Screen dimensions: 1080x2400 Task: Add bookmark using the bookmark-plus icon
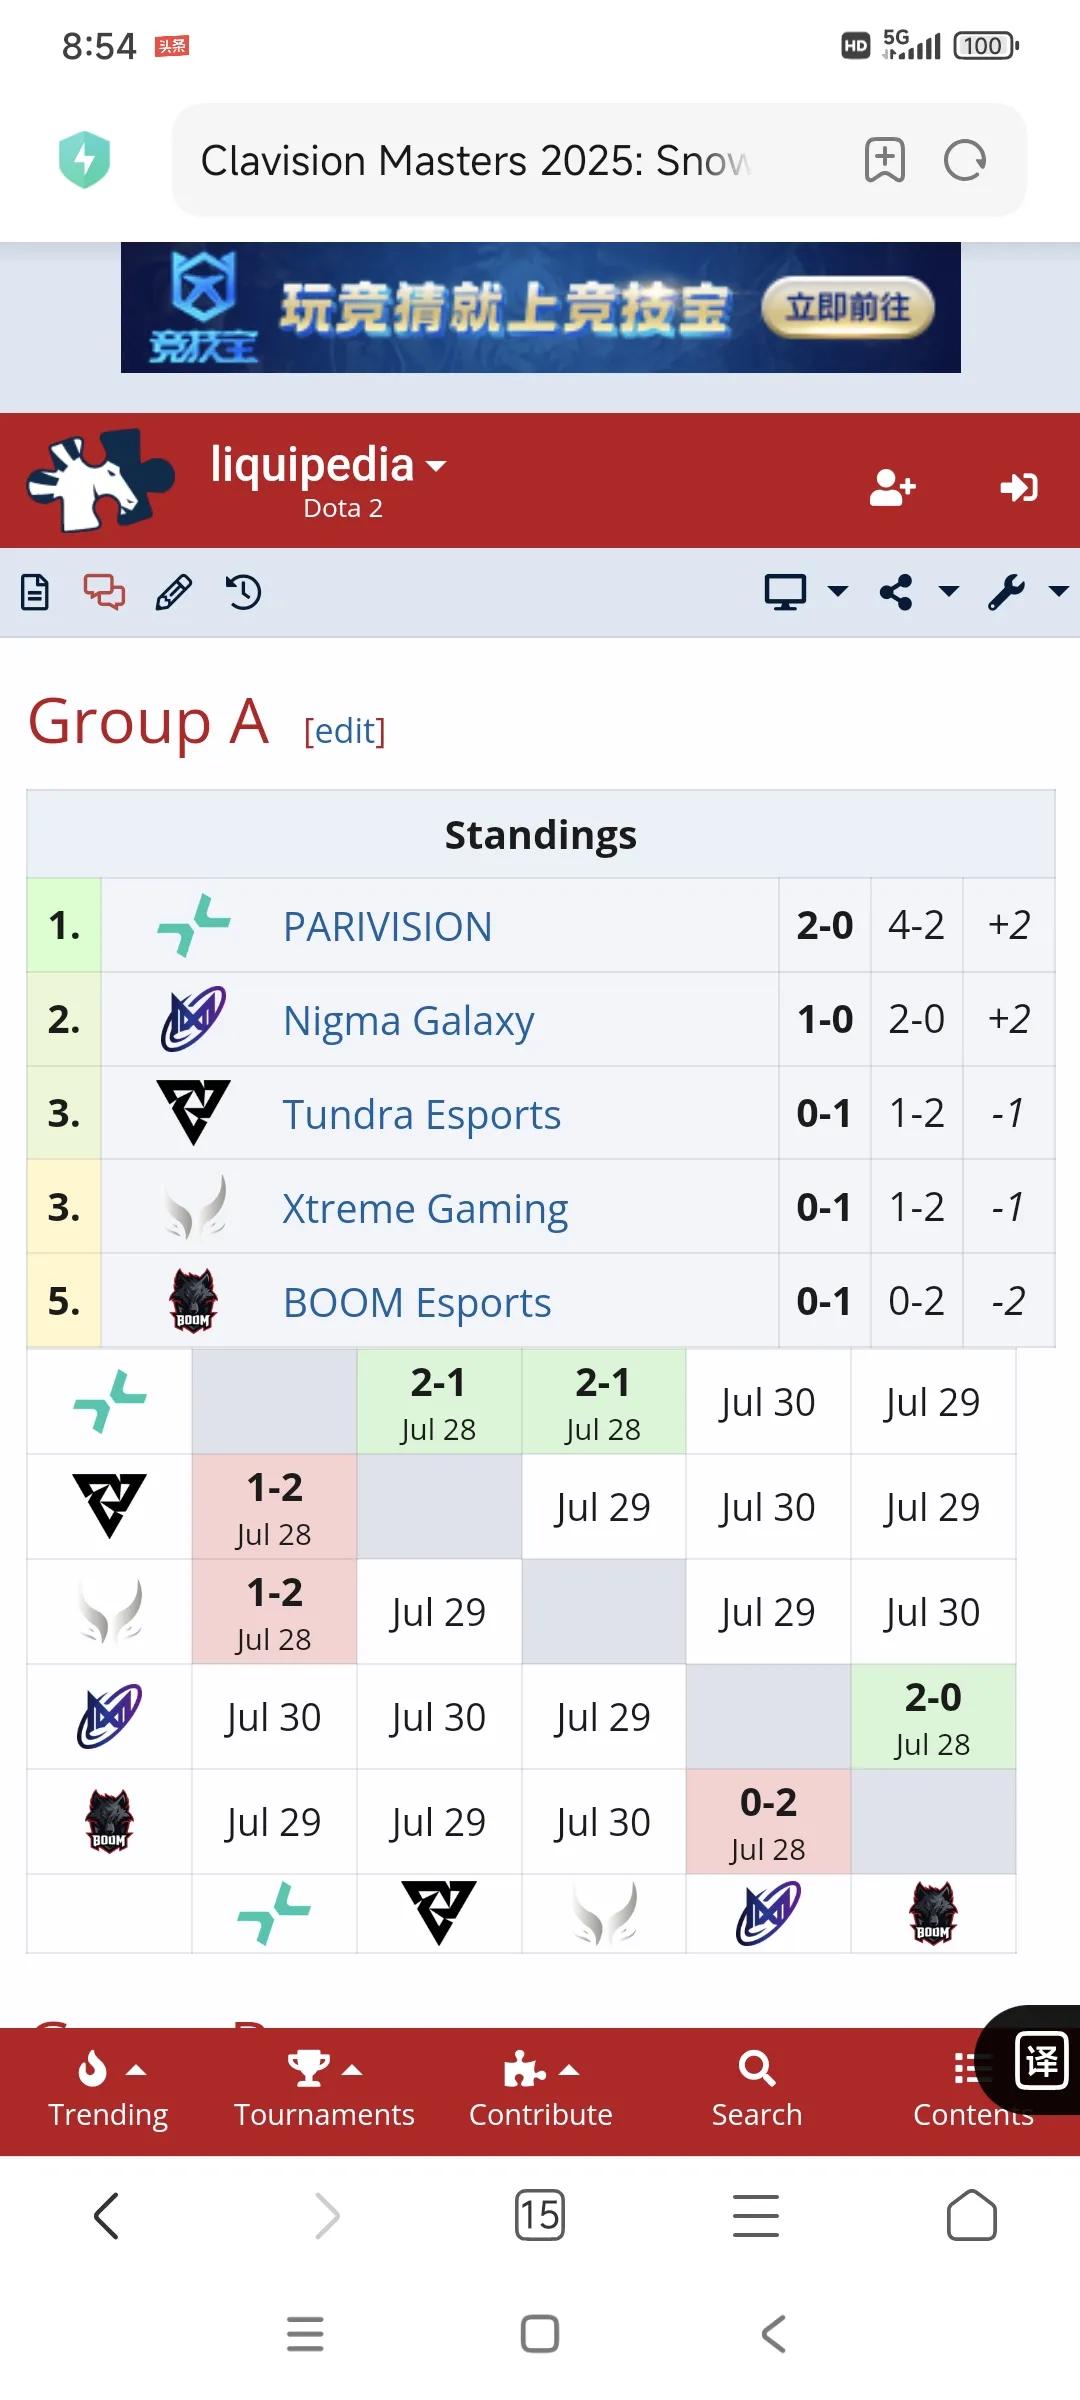pyautogui.click(x=885, y=160)
